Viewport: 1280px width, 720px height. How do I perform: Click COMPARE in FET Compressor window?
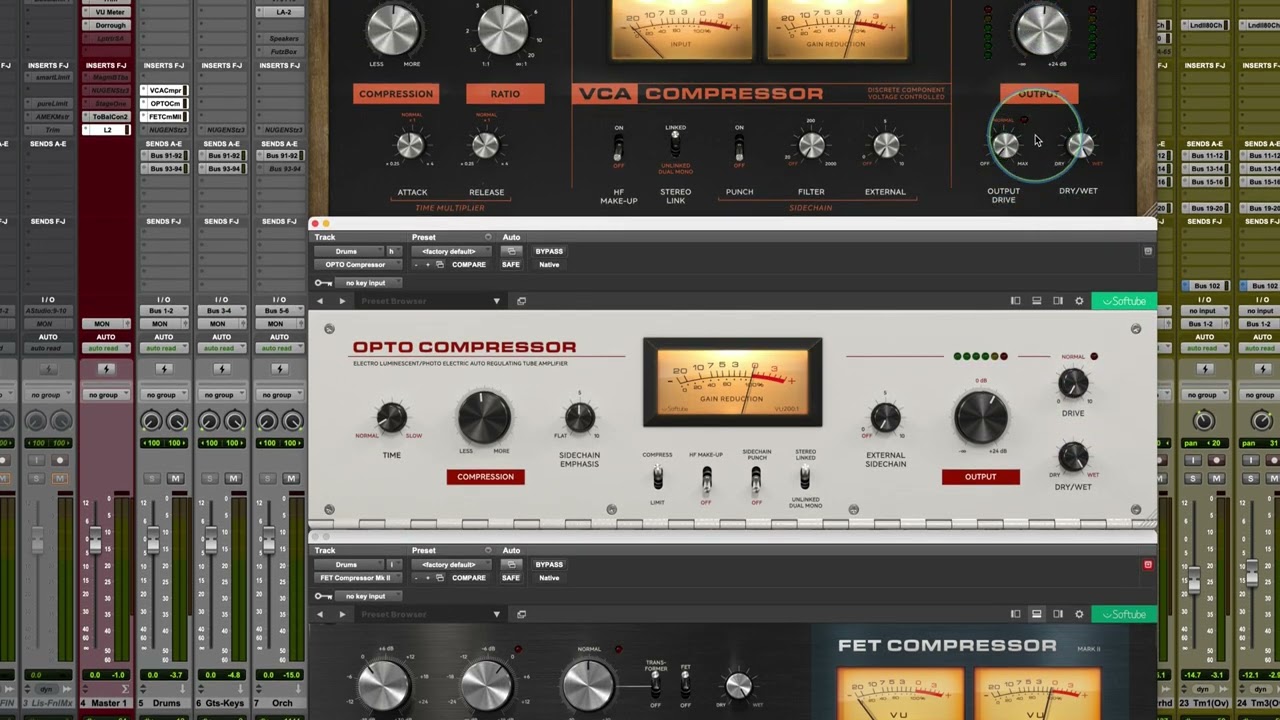[468, 578]
